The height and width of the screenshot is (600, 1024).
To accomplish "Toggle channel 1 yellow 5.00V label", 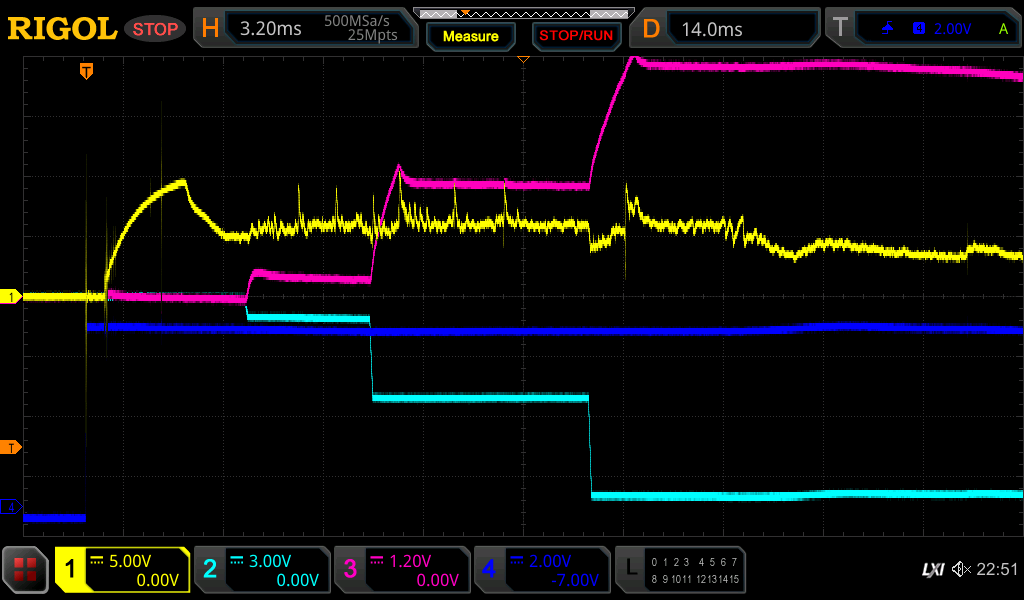I will tap(122, 570).
